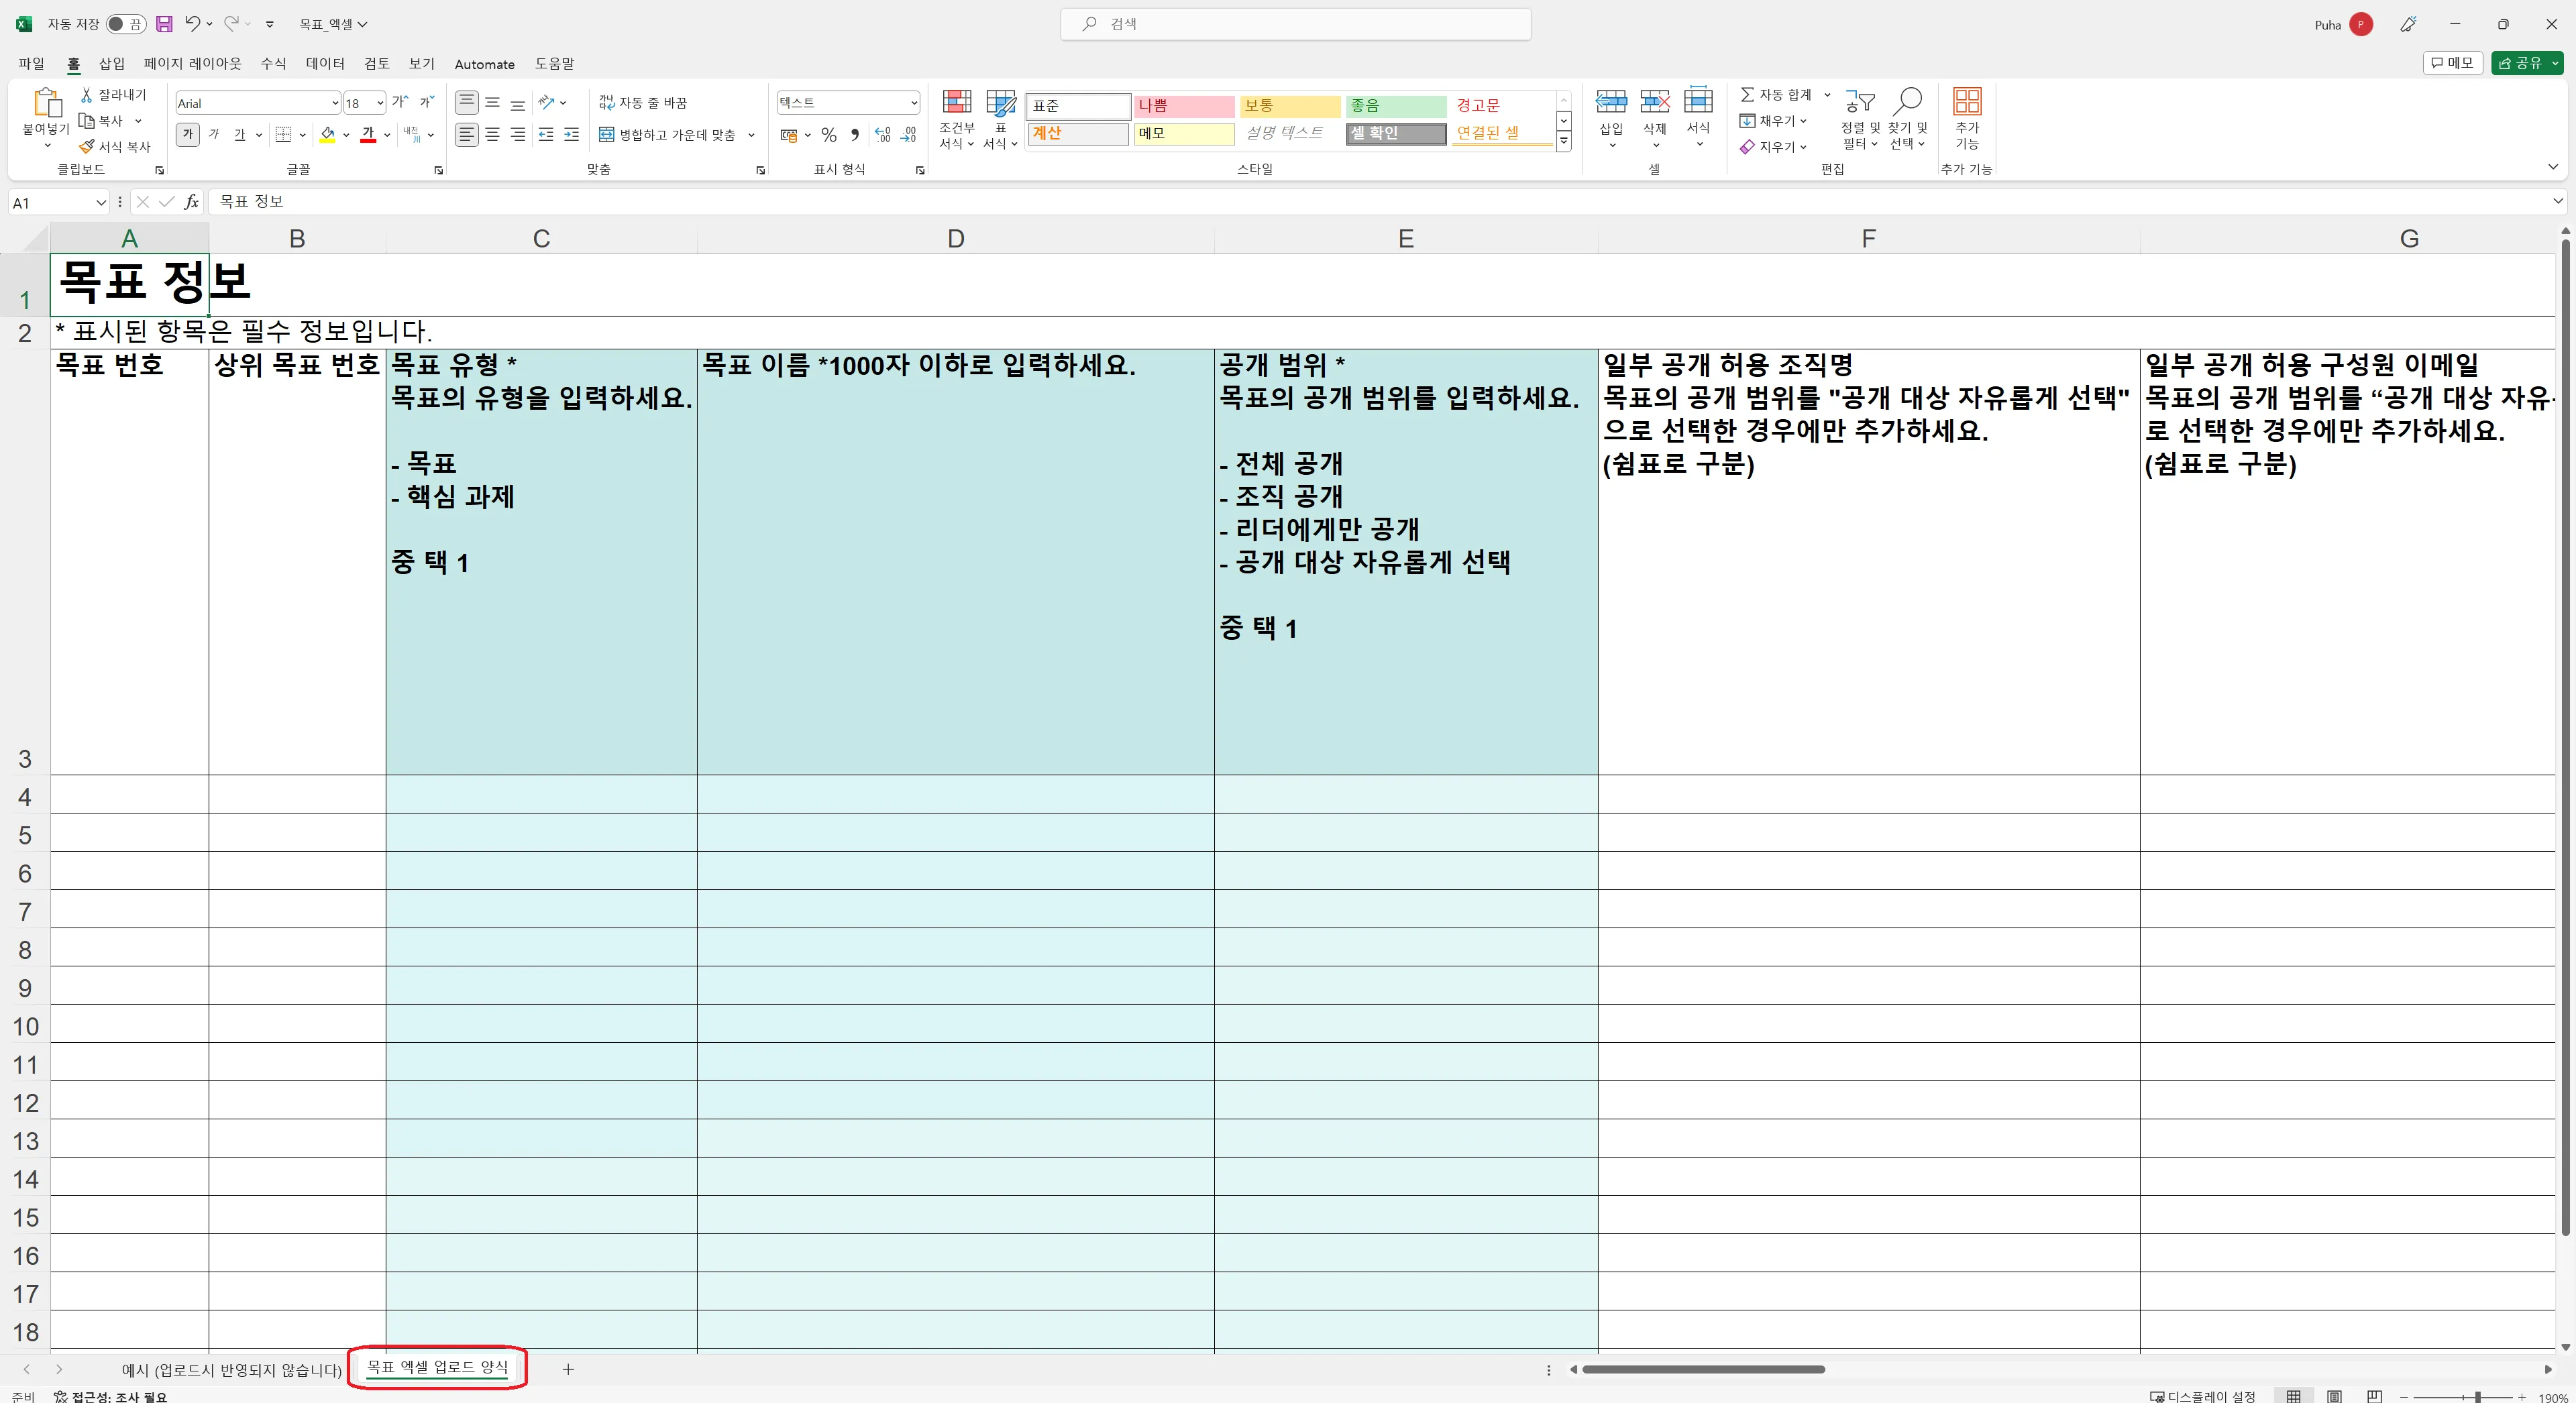Click the horizontal scrollbar thumb

click(1703, 1369)
